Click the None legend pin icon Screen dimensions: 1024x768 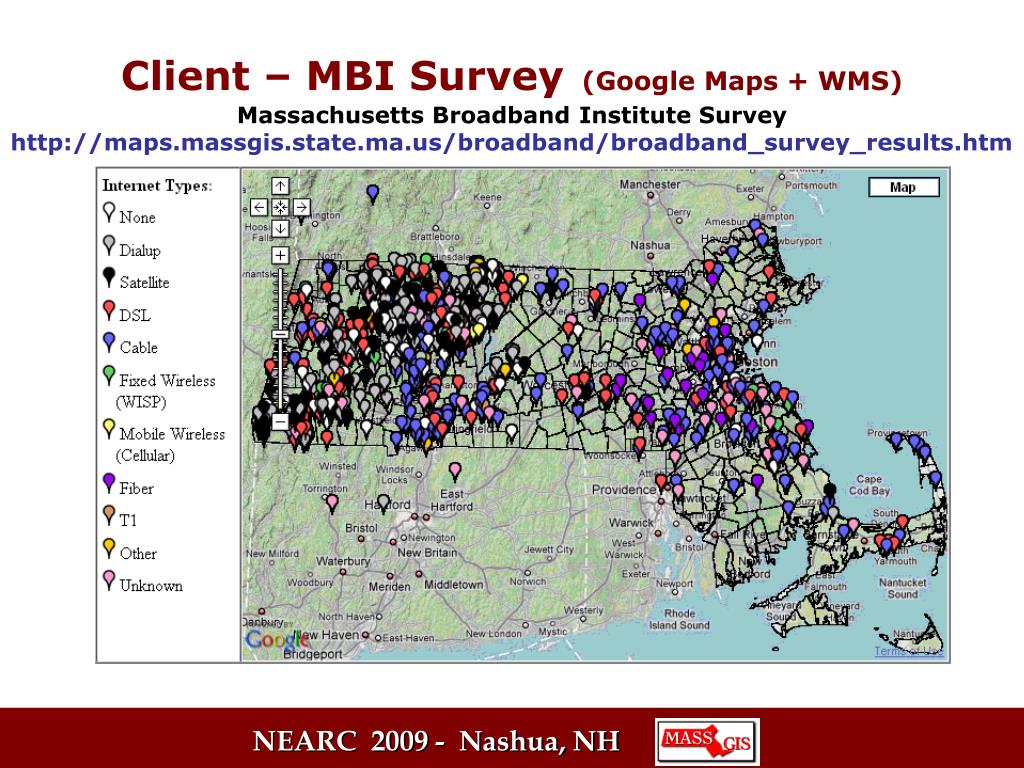(109, 212)
